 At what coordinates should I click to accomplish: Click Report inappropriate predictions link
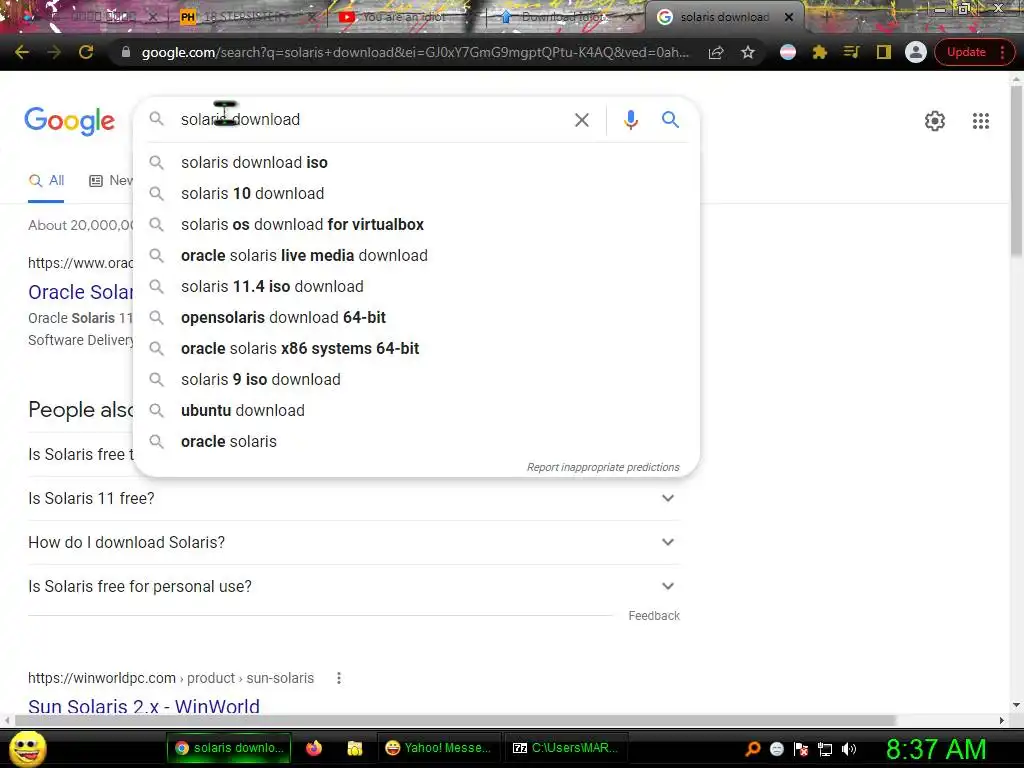[603, 467]
